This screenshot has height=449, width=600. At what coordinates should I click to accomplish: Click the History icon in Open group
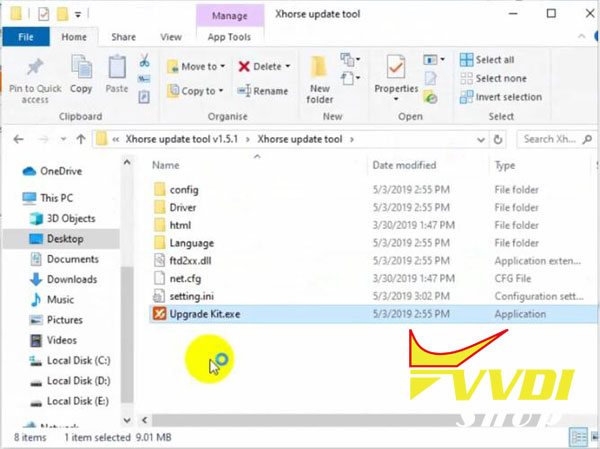click(430, 98)
